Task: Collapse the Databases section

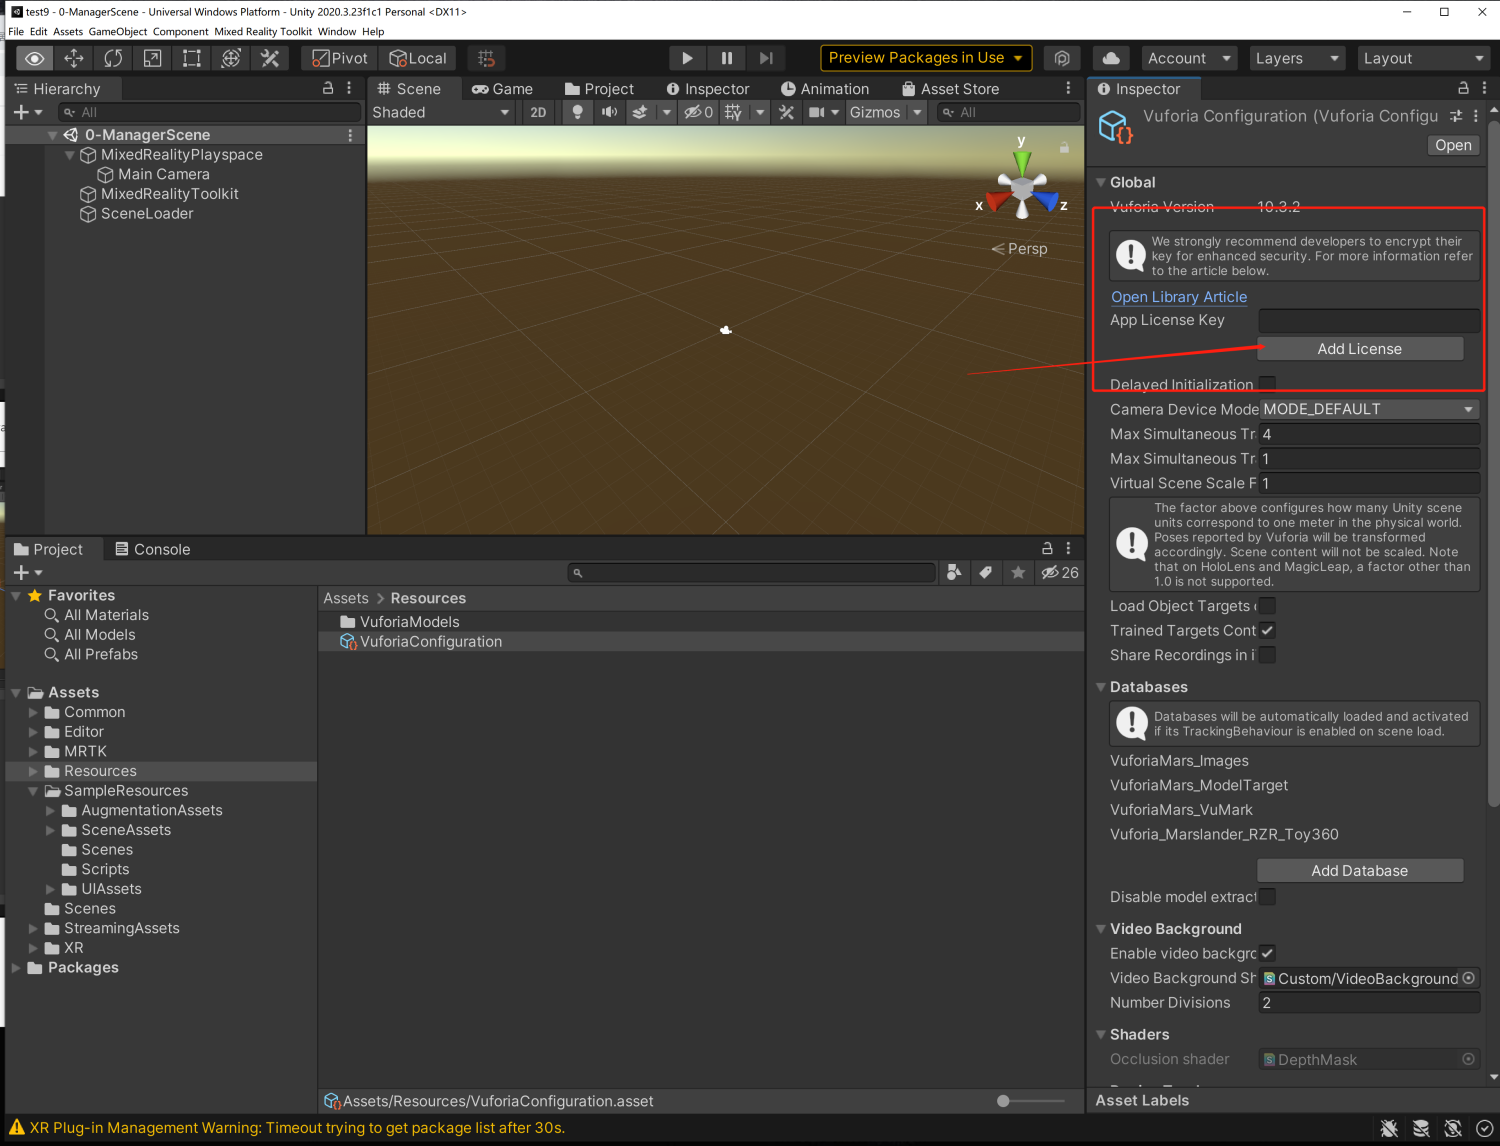Action: 1101,687
